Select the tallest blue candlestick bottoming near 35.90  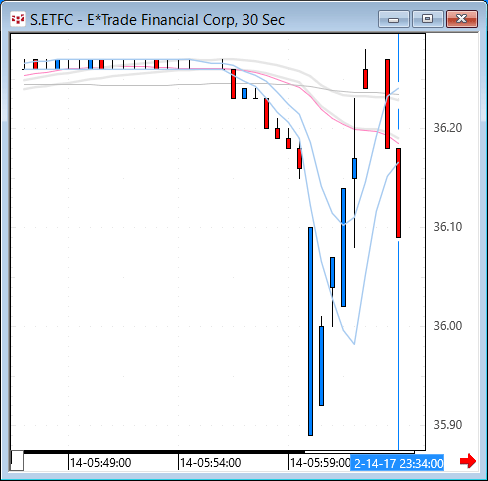pos(310,331)
